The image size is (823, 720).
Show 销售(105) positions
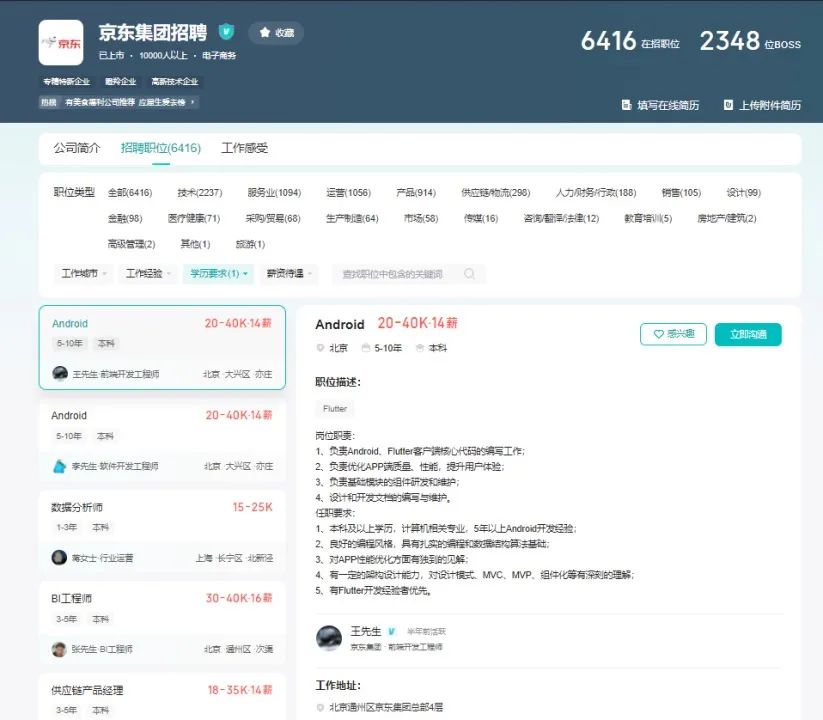coord(681,193)
